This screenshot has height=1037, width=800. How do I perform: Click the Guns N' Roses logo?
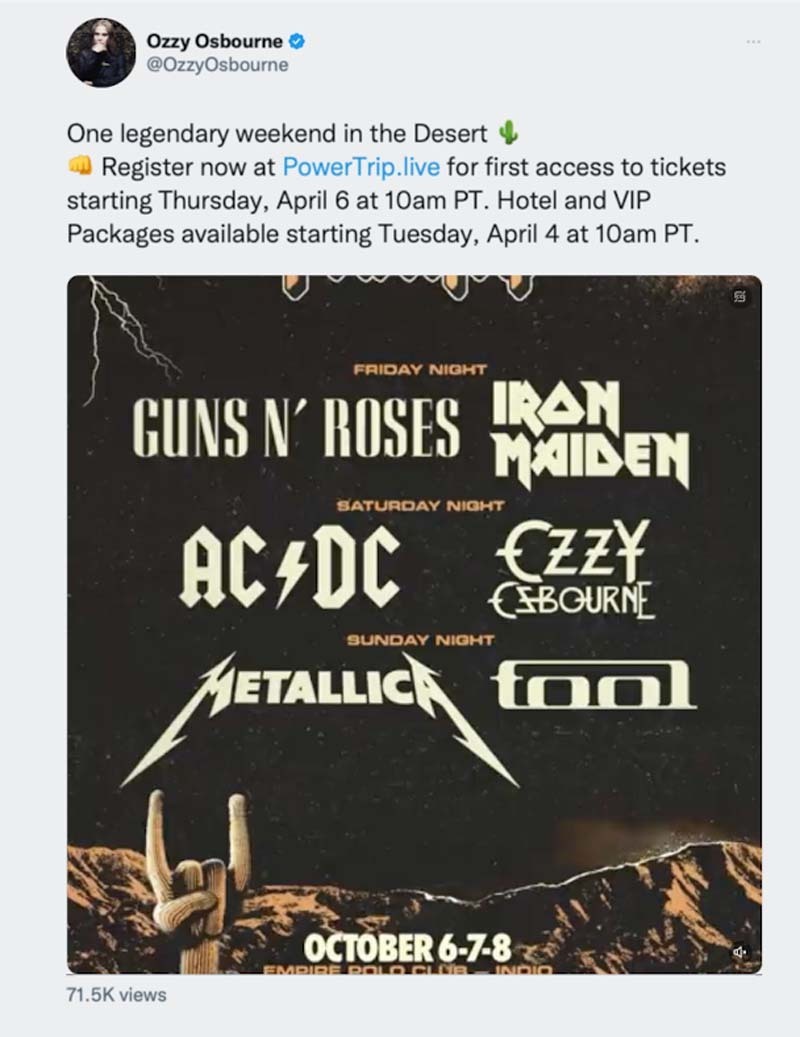(296, 428)
